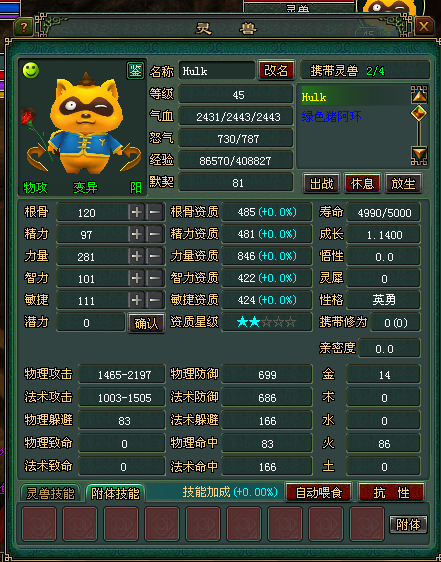Decrease 智力 with the minus button
The image size is (441, 562).
tap(155, 278)
